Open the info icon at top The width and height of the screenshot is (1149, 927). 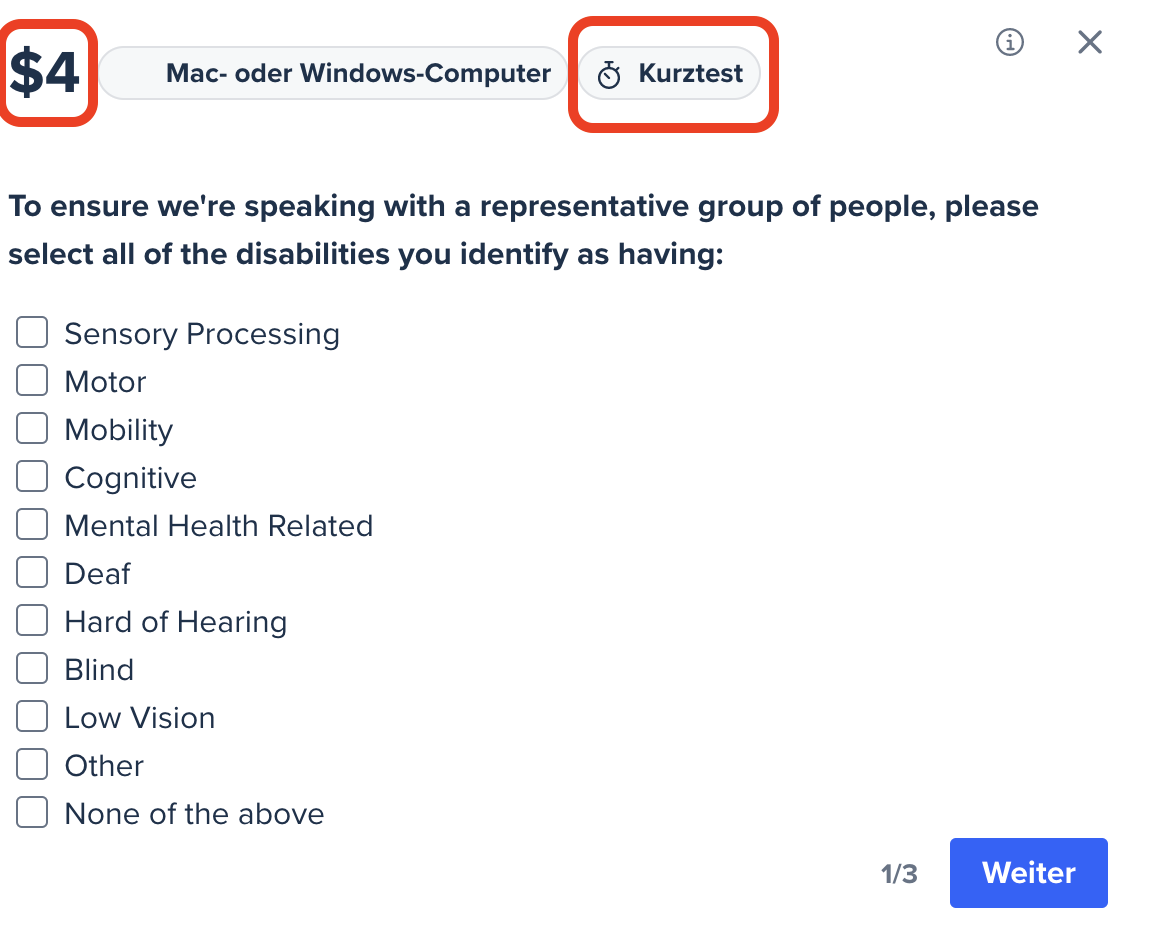[x=1009, y=42]
